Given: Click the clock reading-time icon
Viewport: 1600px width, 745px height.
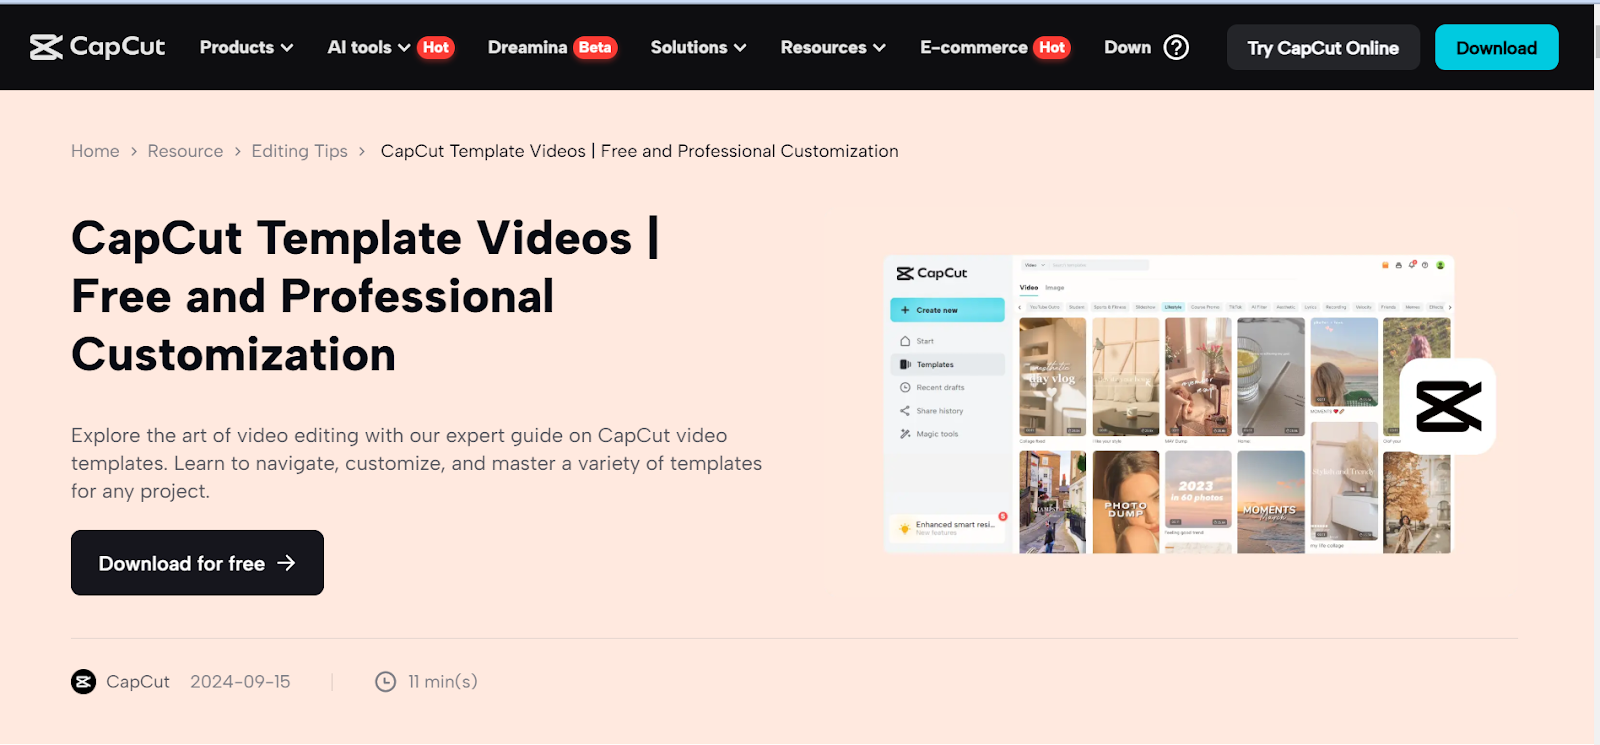Looking at the screenshot, I should click(x=385, y=682).
